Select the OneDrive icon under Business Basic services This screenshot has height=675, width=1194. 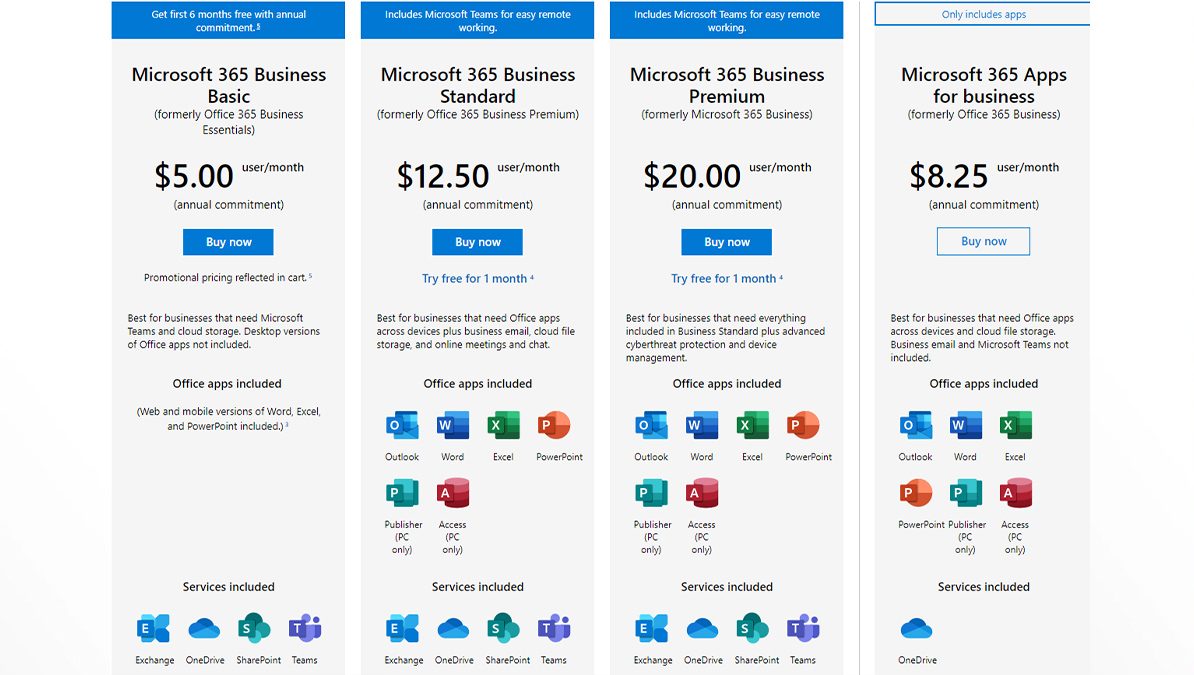[205, 628]
